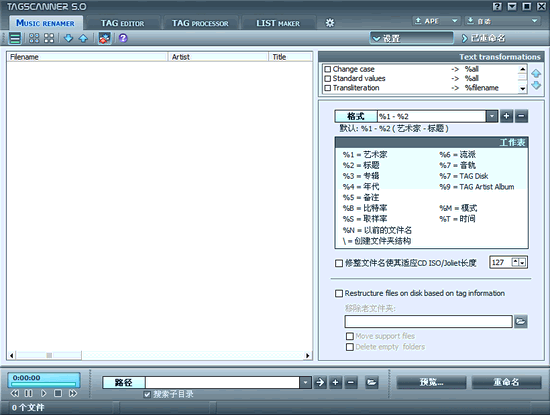Image resolution: width=550 pixels, height=415 pixels.
Task: Sort by Title column header
Action: [x=290, y=57]
